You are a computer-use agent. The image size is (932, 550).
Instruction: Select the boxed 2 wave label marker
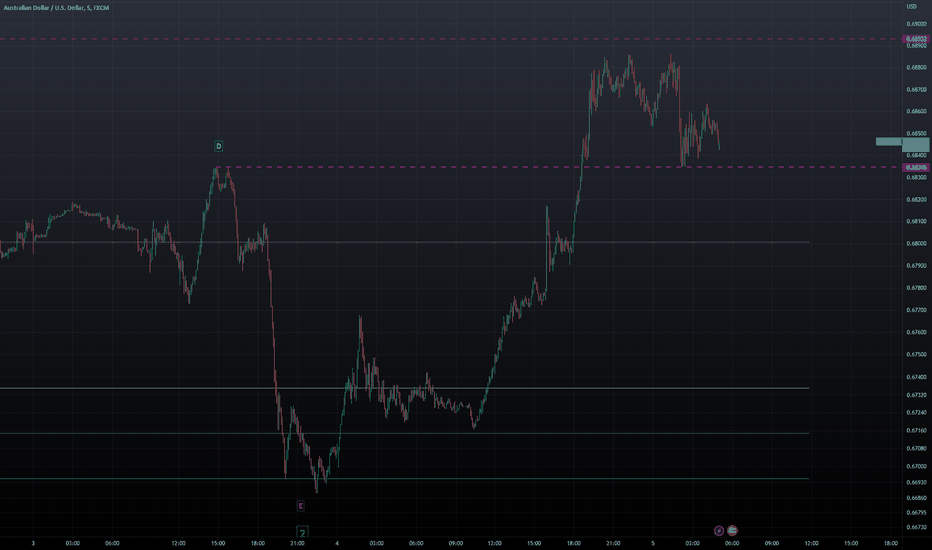(x=302, y=533)
